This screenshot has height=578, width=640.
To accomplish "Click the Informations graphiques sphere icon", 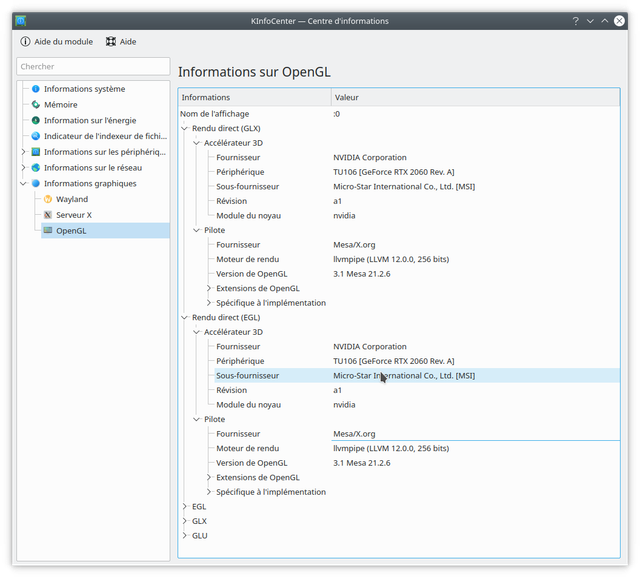I will (36, 183).
